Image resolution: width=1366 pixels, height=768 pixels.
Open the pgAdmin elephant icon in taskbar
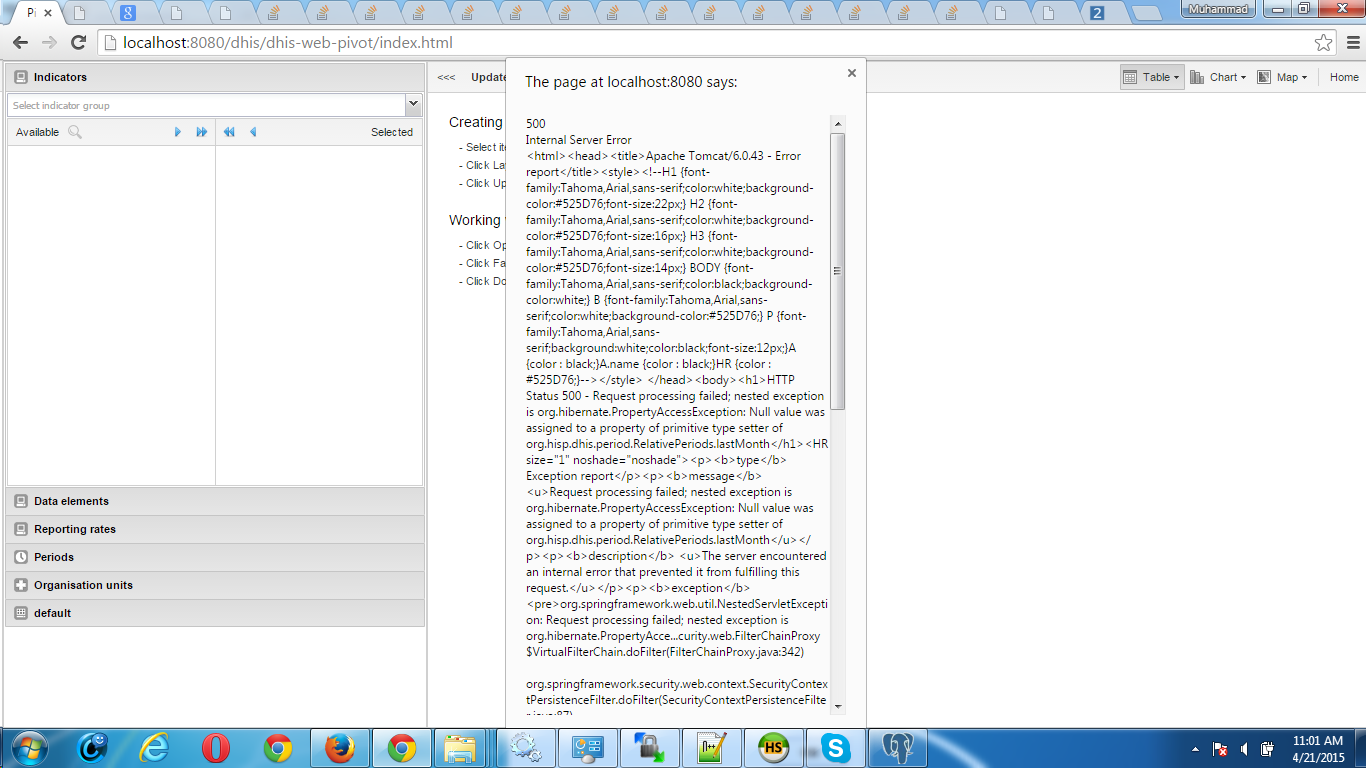(898, 748)
